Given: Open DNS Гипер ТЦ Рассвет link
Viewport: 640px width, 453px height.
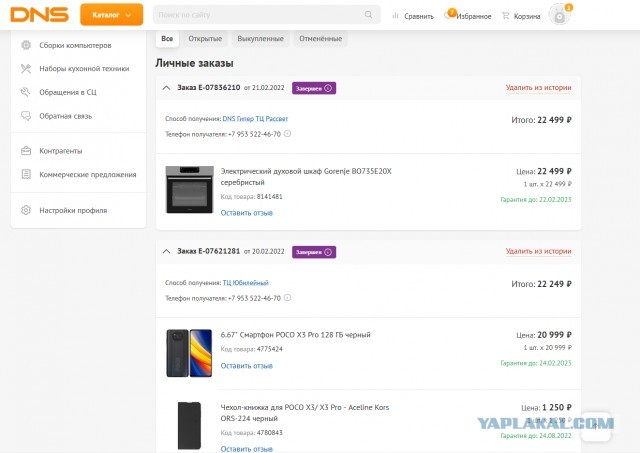Looking at the screenshot, I should point(255,119).
